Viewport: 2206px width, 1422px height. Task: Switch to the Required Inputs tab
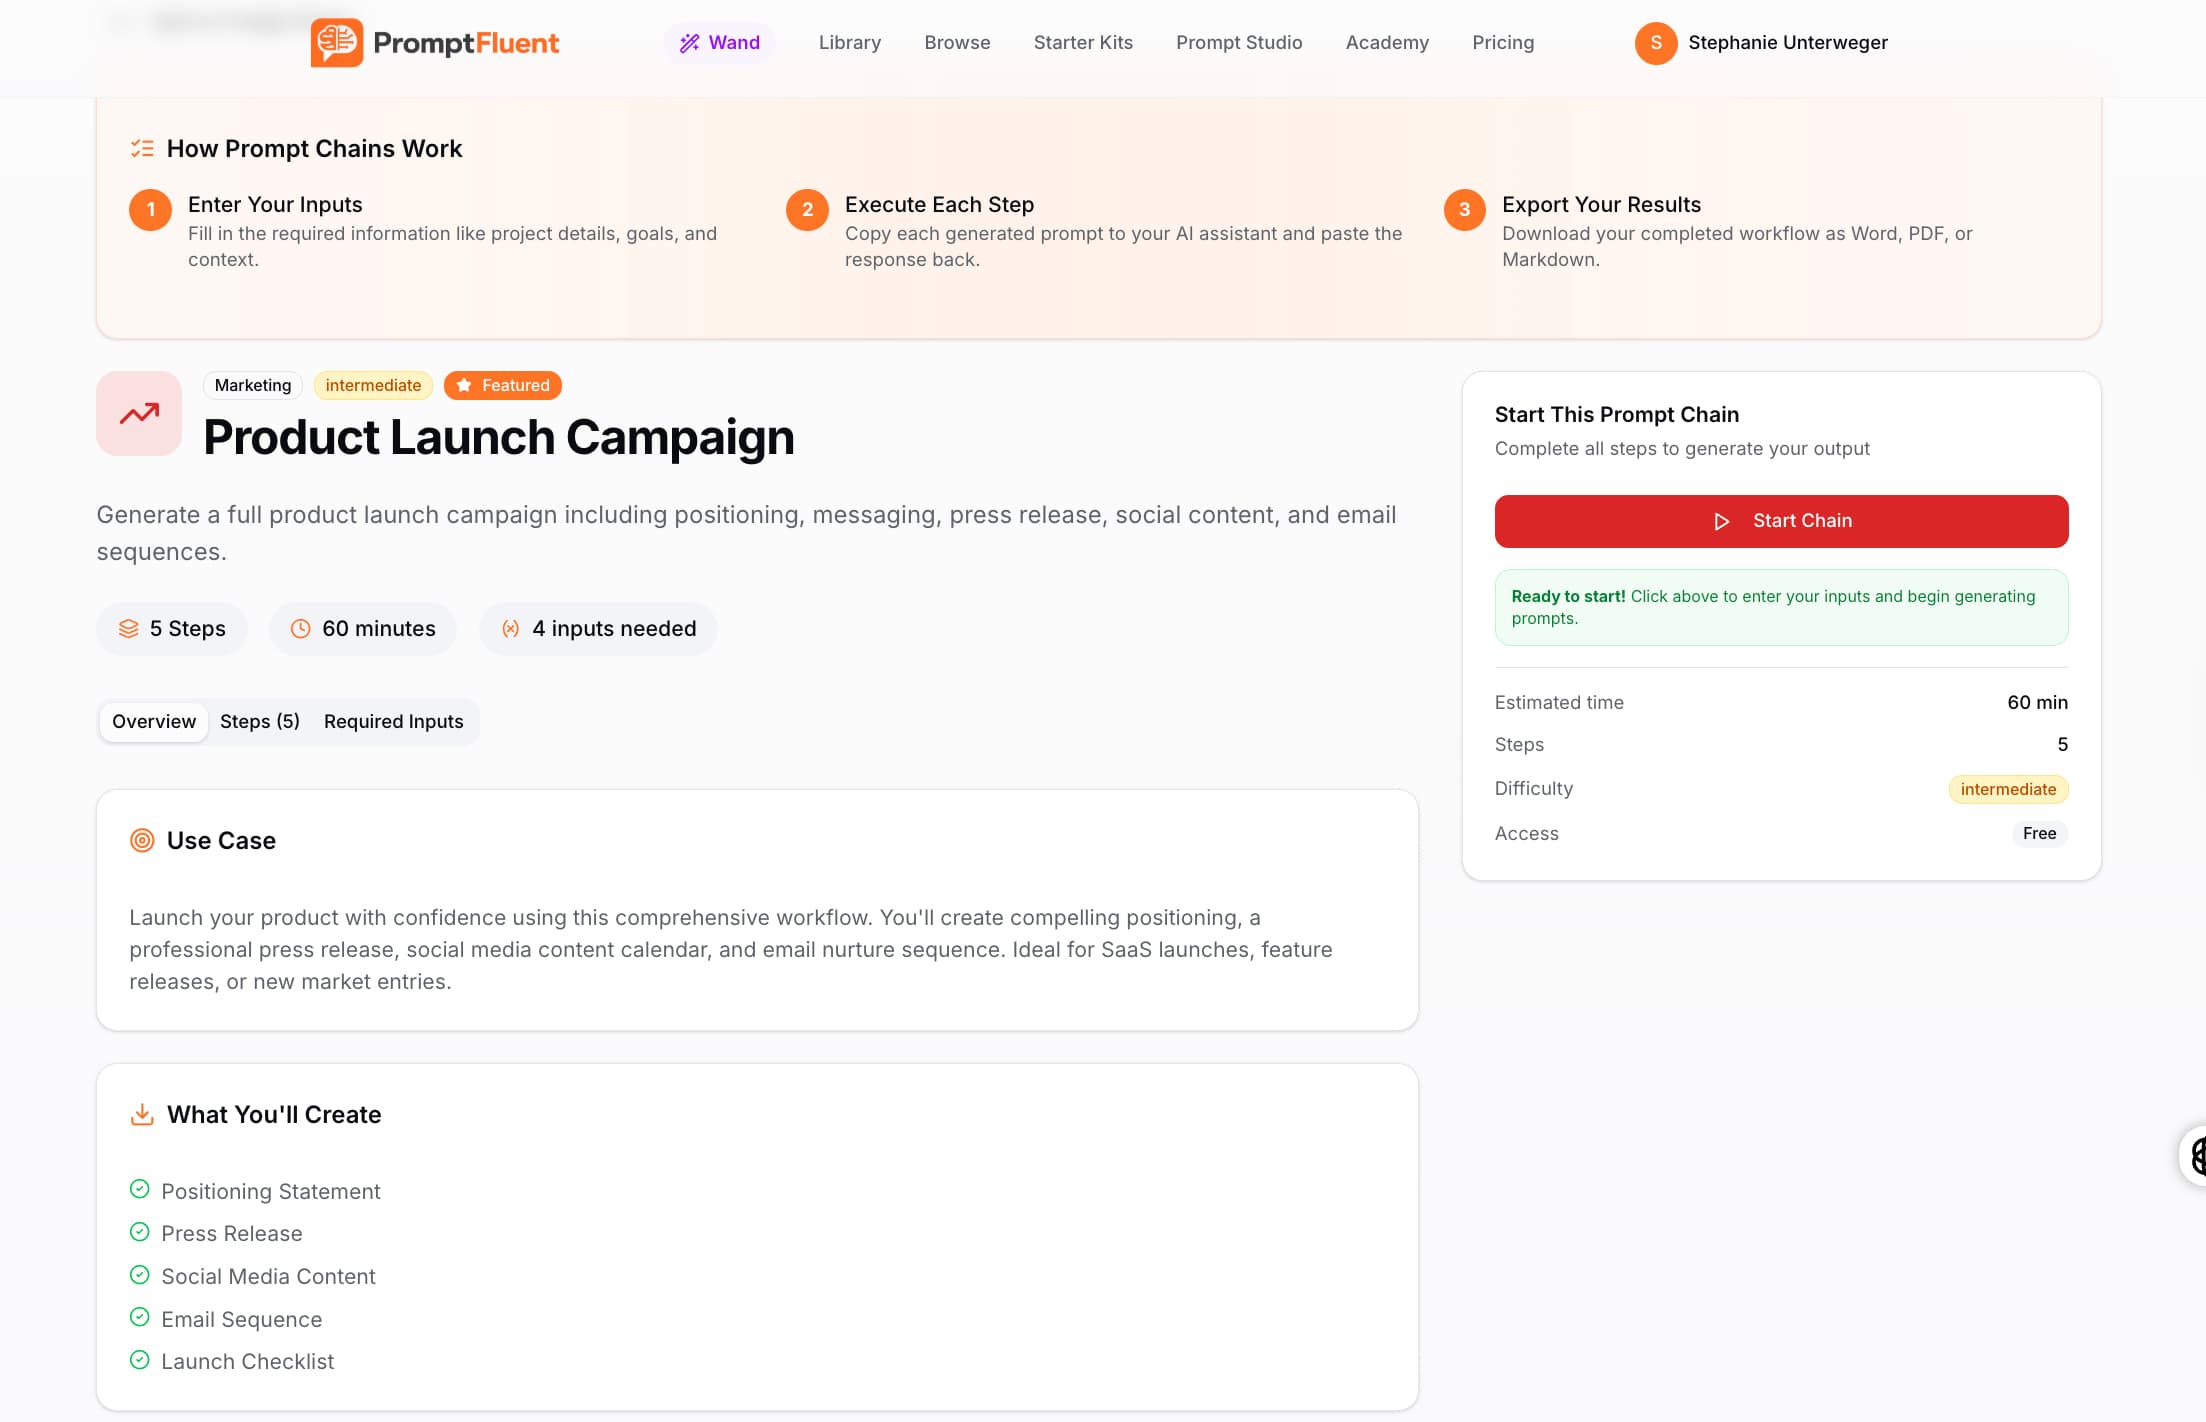[x=393, y=721]
